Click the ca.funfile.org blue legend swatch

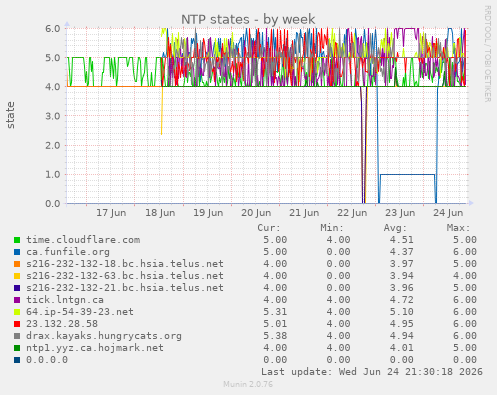(x=17, y=252)
